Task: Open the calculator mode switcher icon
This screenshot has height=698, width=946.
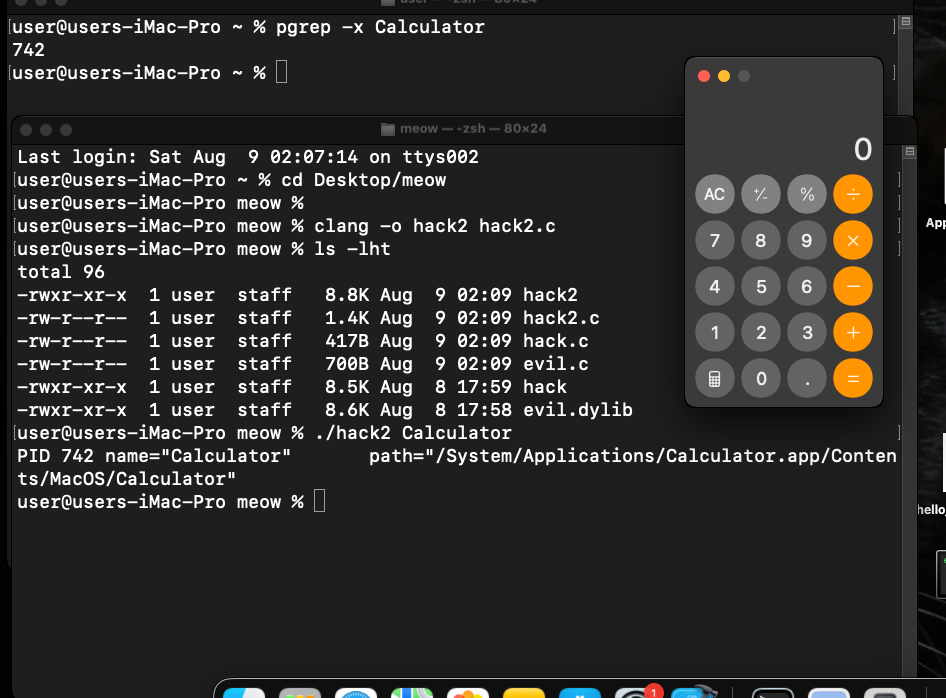Action: pos(714,378)
